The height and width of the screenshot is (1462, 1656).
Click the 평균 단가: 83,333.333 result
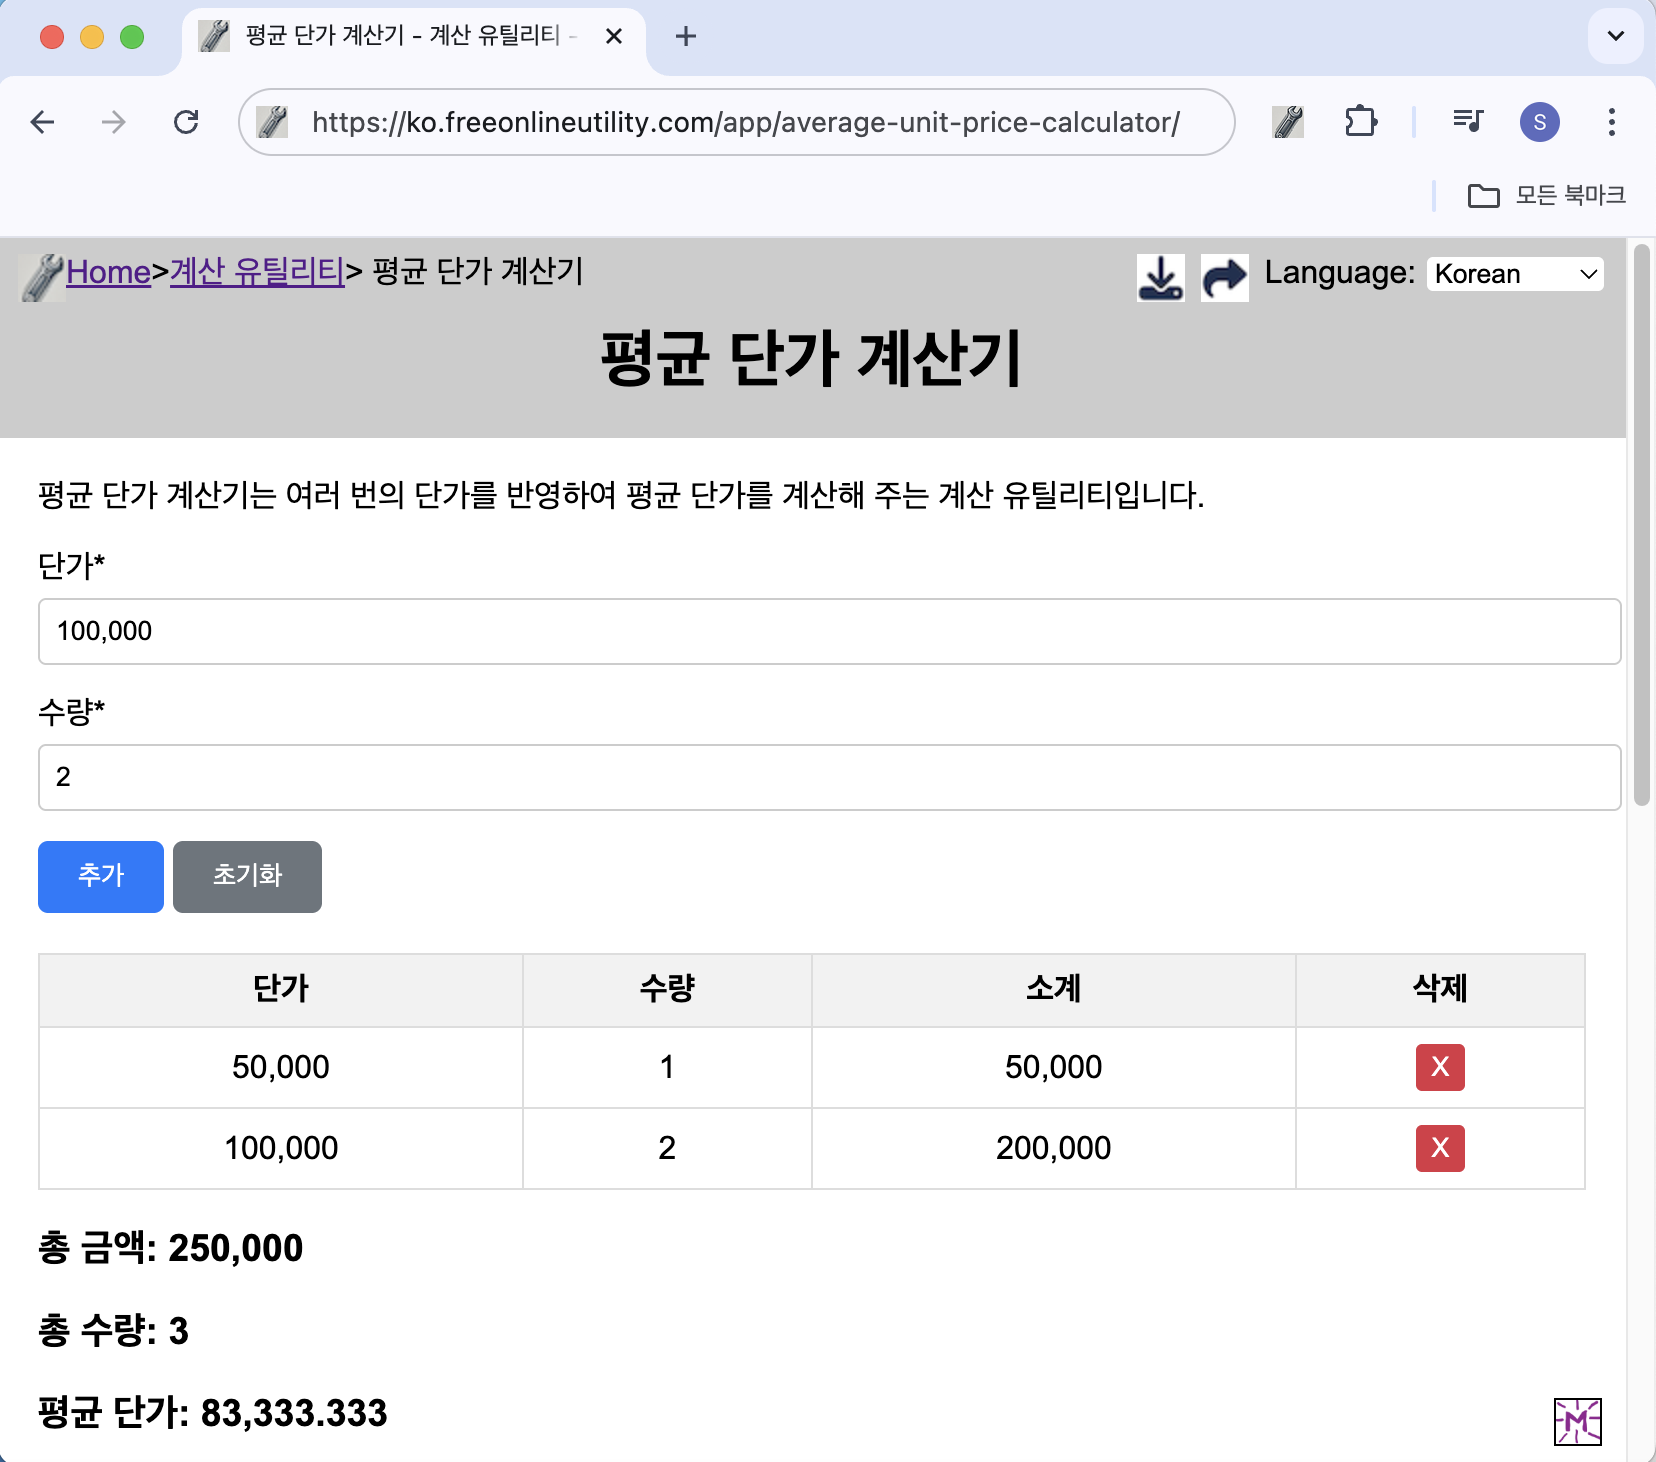click(x=212, y=1413)
